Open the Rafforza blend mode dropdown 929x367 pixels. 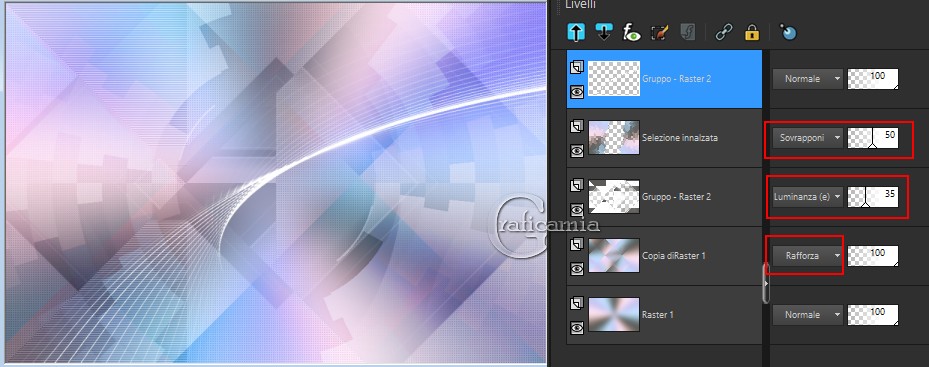coord(808,256)
